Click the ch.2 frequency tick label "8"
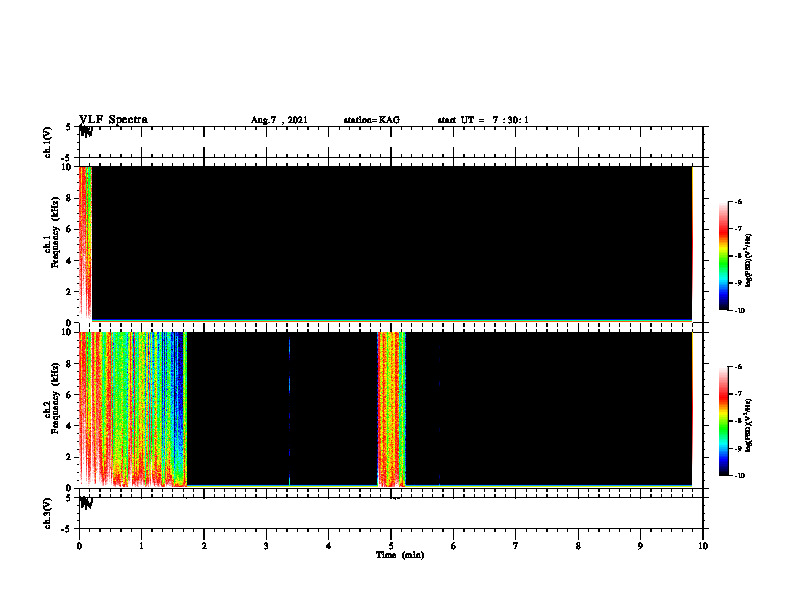 pos(70,364)
